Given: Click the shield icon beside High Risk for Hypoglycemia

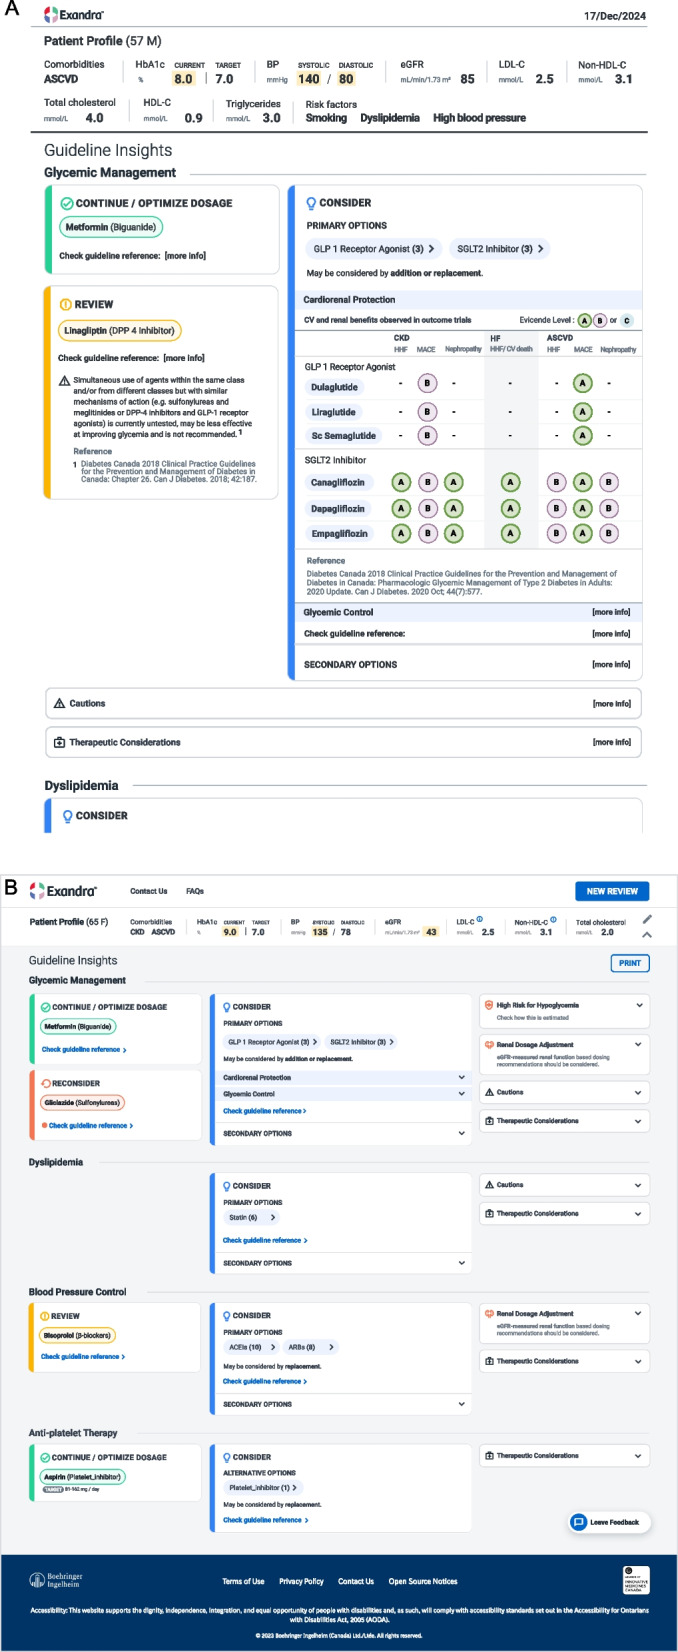Looking at the screenshot, I should coord(488,1005).
